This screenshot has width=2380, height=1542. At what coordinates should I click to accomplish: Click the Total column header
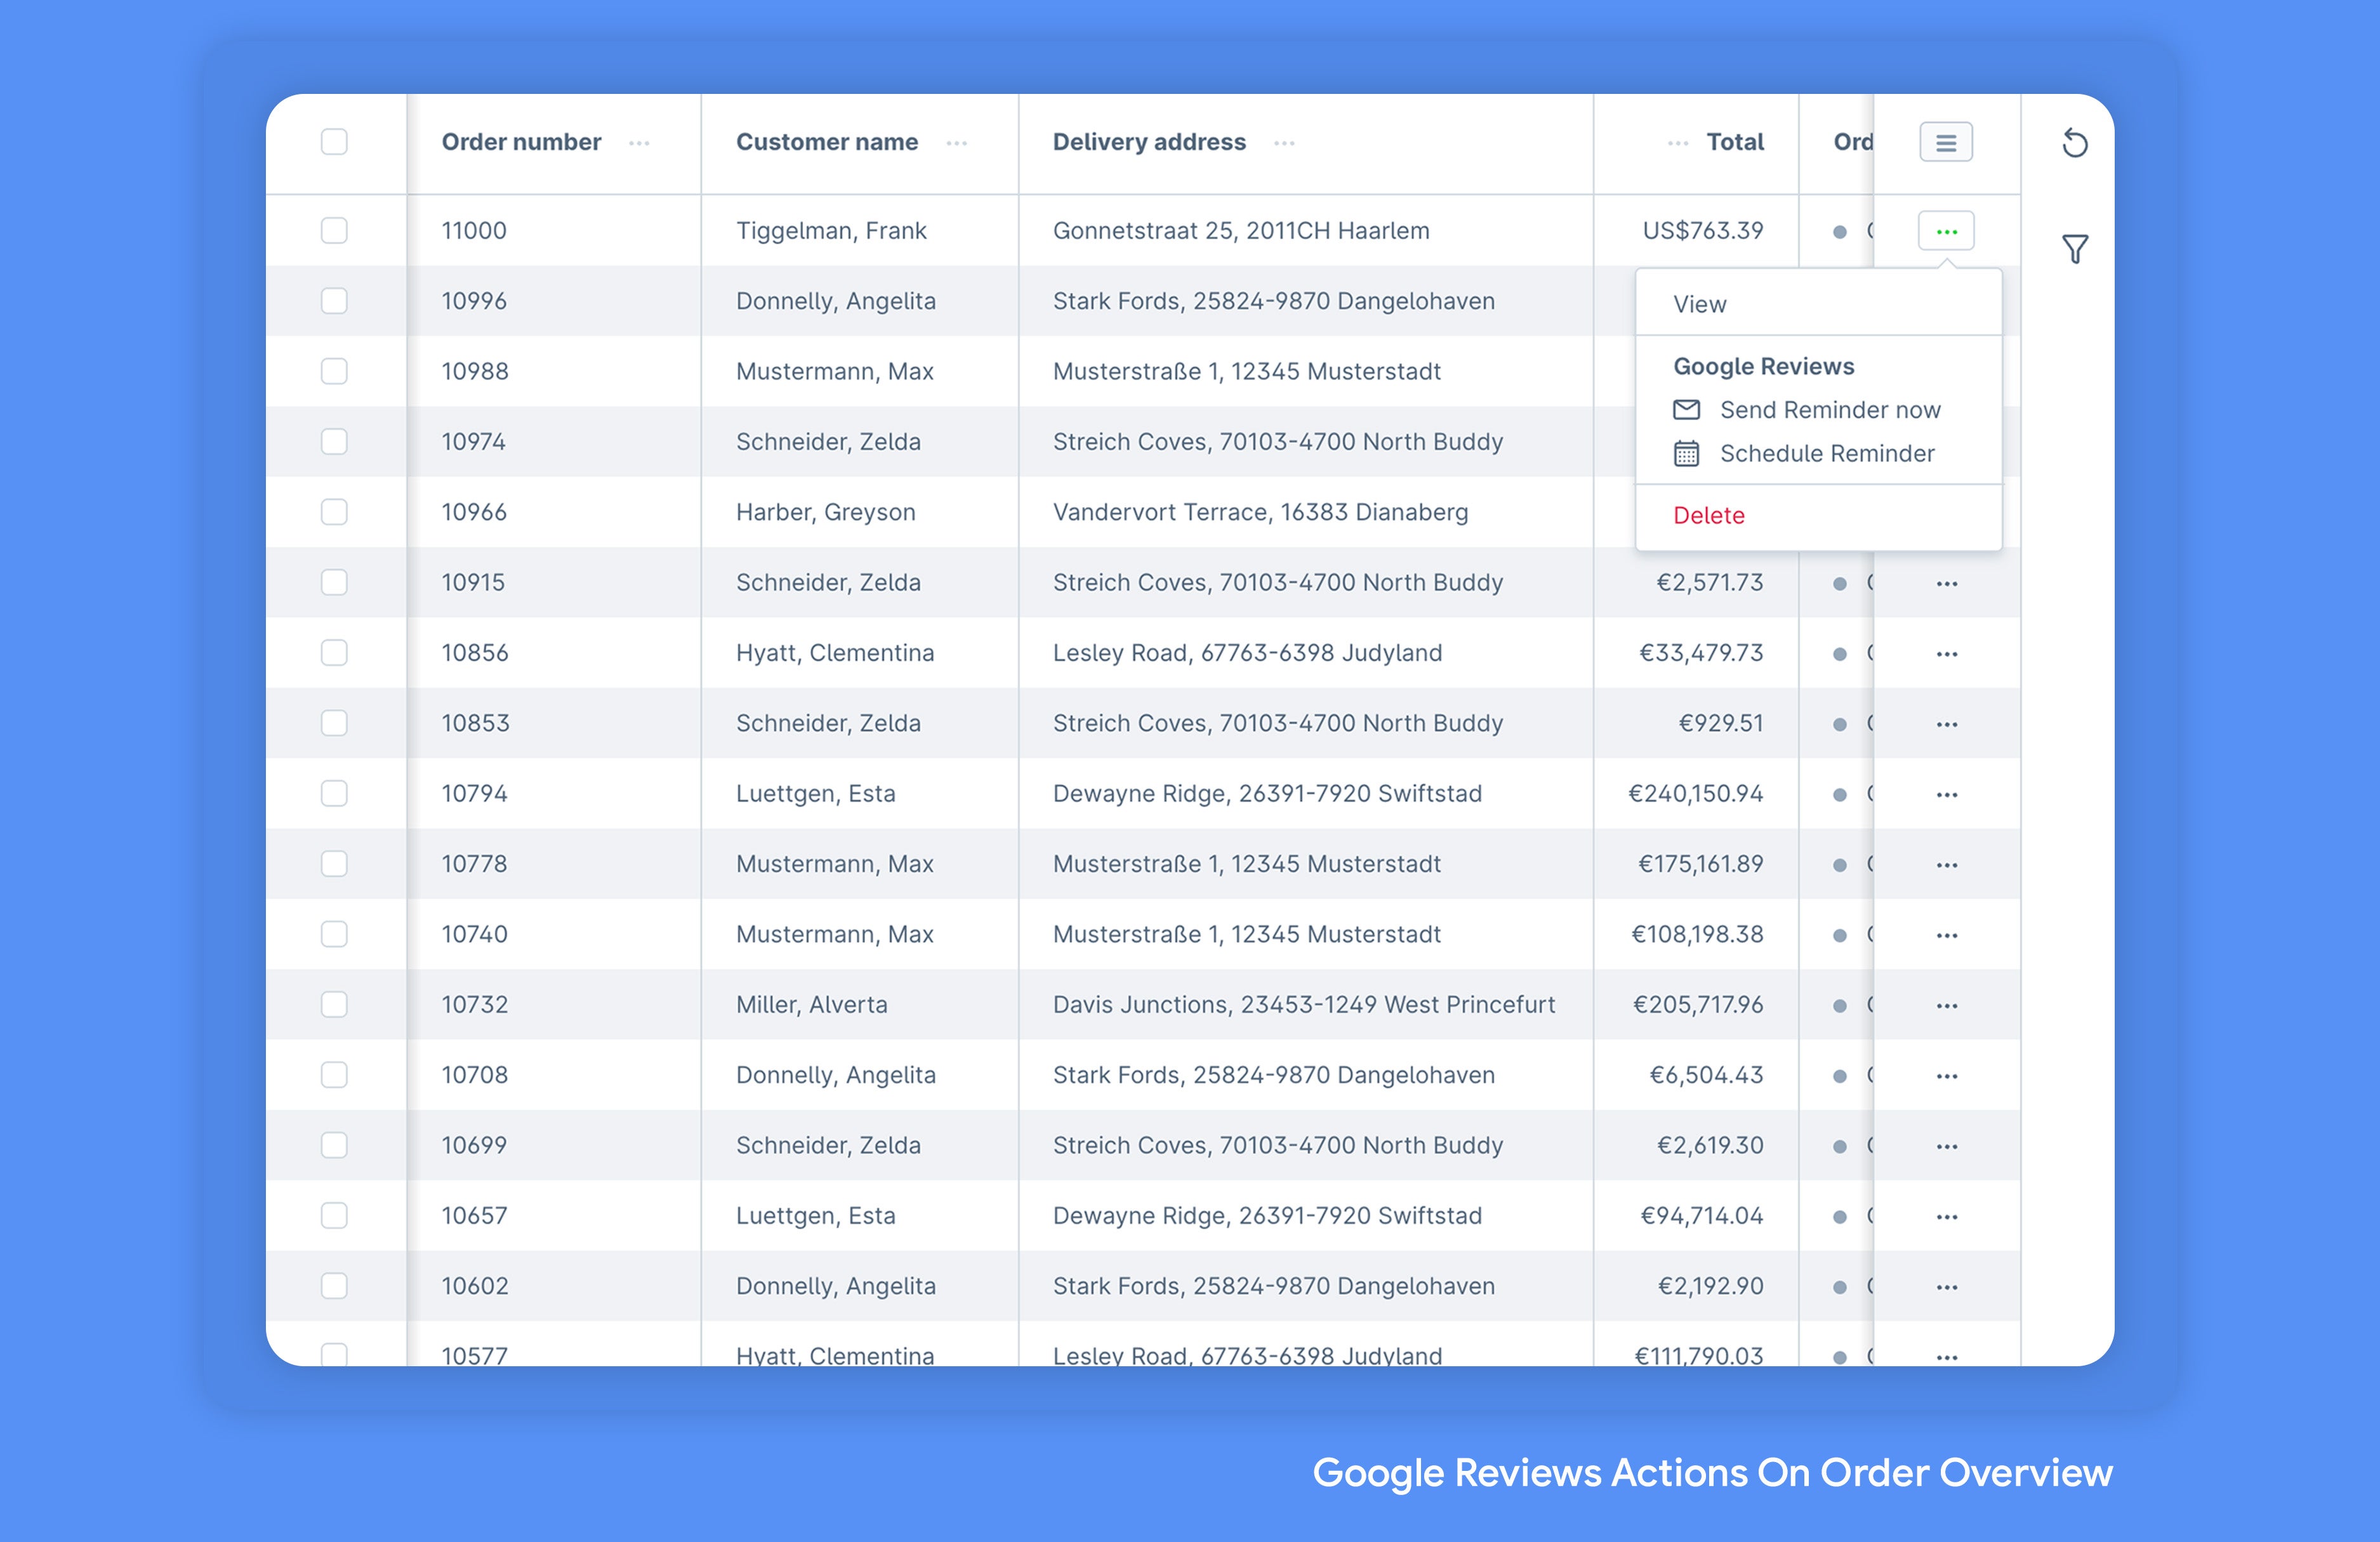(1735, 142)
